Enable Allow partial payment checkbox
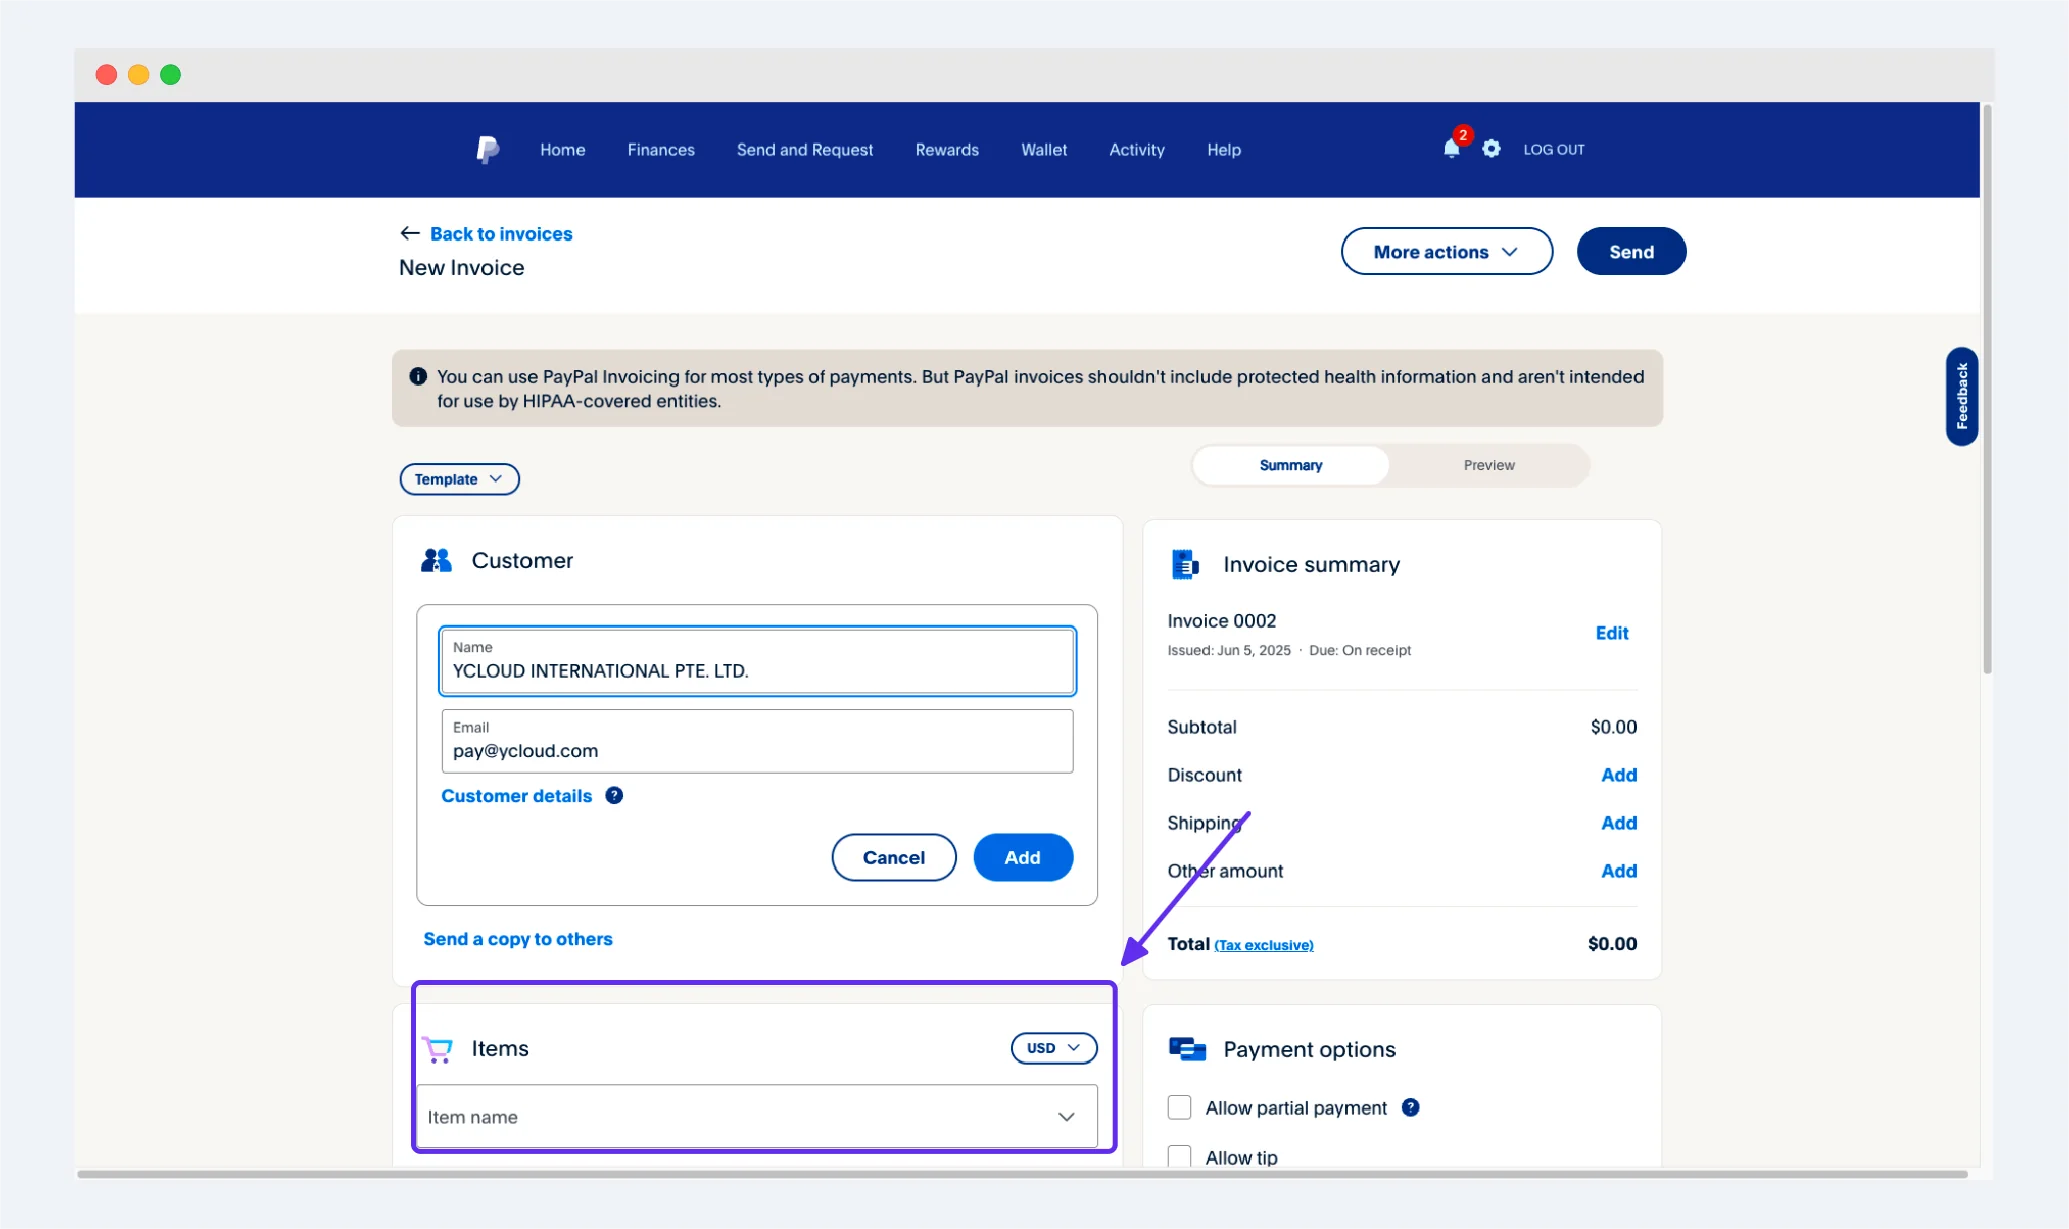Image resolution: width=2069 pixels, height=1229 pixels. pyautogui.click(x=1180, y=1107)
